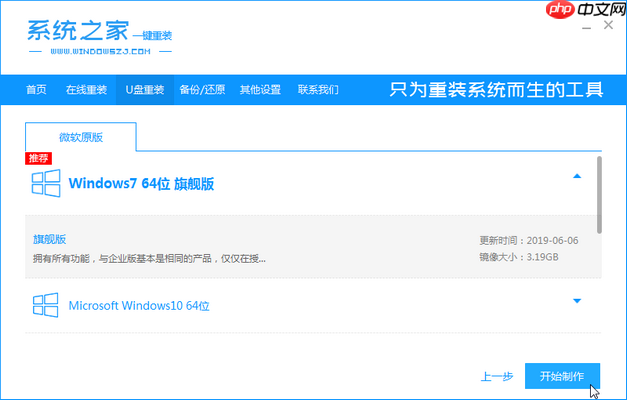Click the vertical scrollbar in the system list
This screenshot has width=627, height=400.
[x=599, y=195]
